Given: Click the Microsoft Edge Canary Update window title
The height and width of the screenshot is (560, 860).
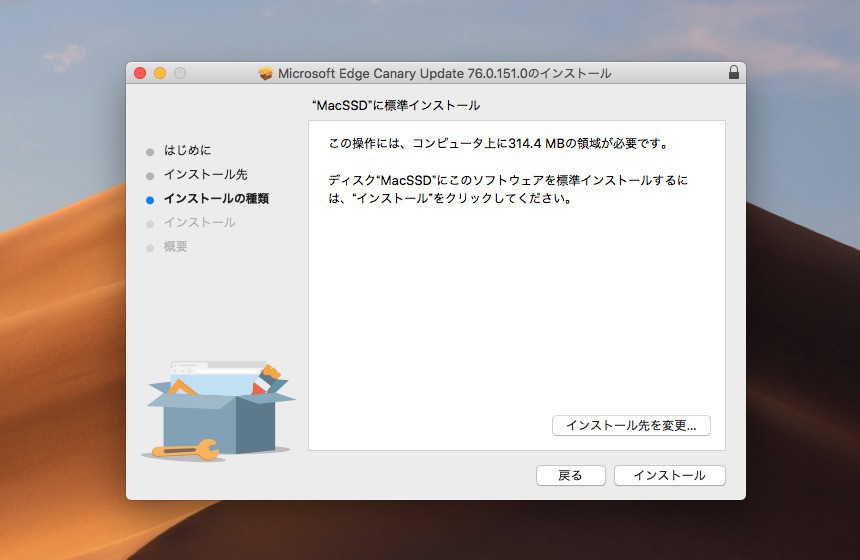Looking at the screenshot, I should click(x=444, y=73).
